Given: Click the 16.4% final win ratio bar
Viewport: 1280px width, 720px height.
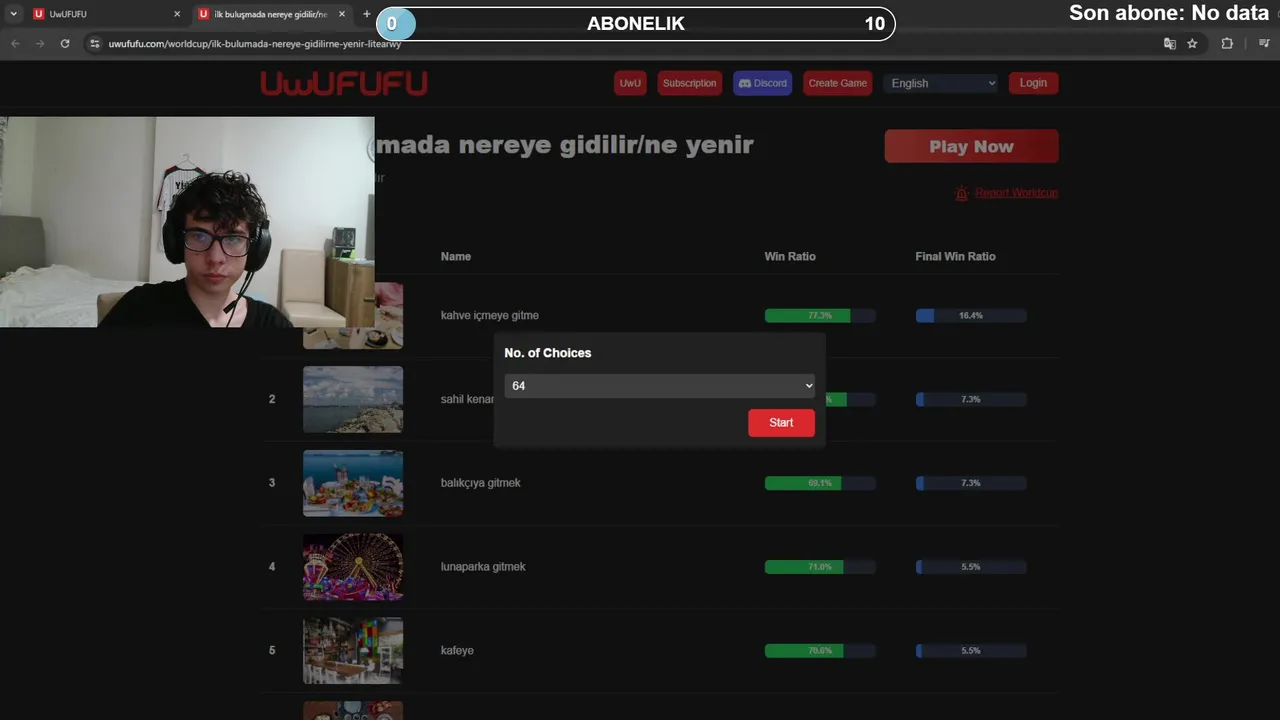Looking at the screenshot, I should [x=971, y=316].
